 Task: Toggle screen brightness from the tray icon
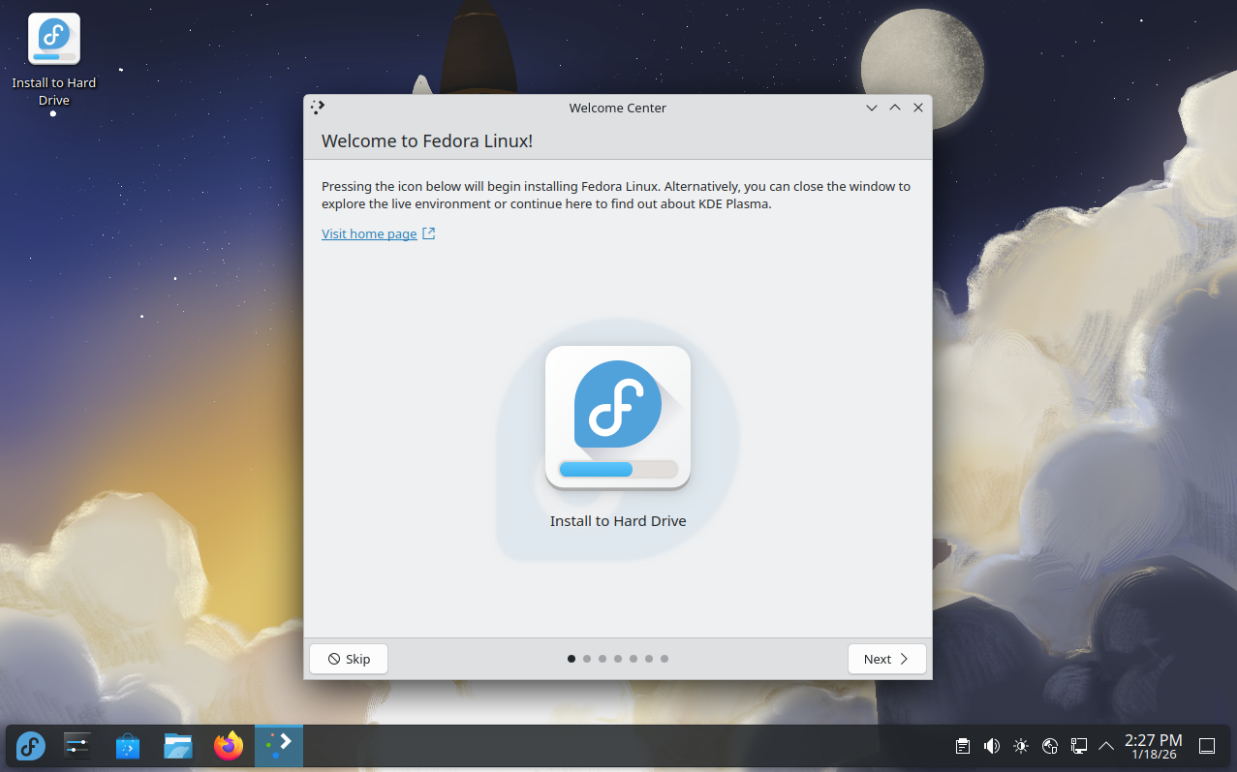pyautogui.click(x=1020, y=745)
